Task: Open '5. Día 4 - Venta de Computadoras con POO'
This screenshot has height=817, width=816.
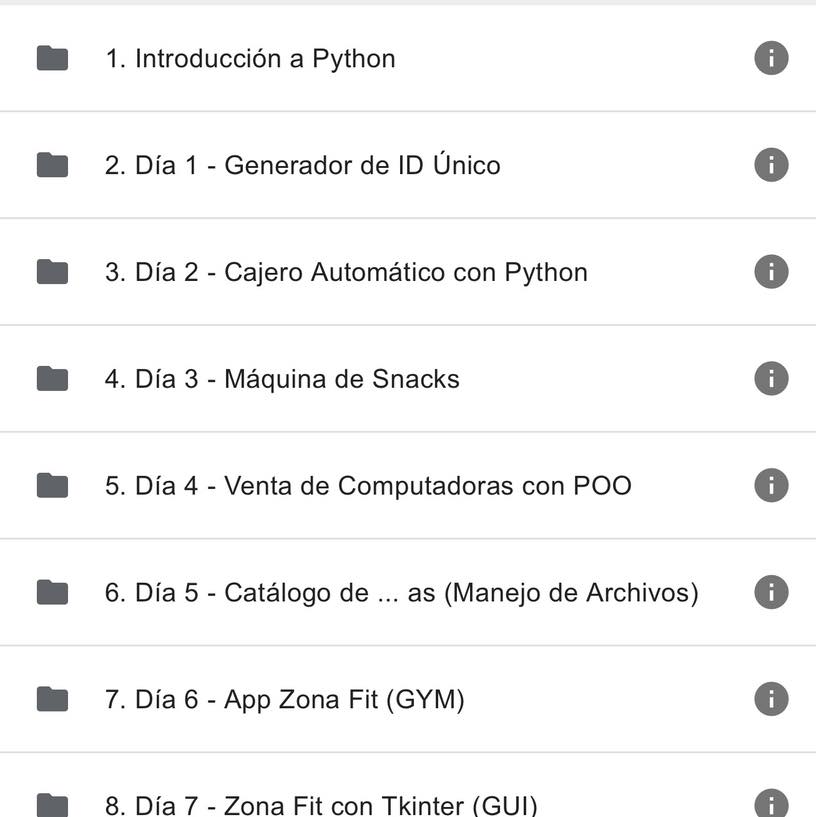Action: coord(408,486)
